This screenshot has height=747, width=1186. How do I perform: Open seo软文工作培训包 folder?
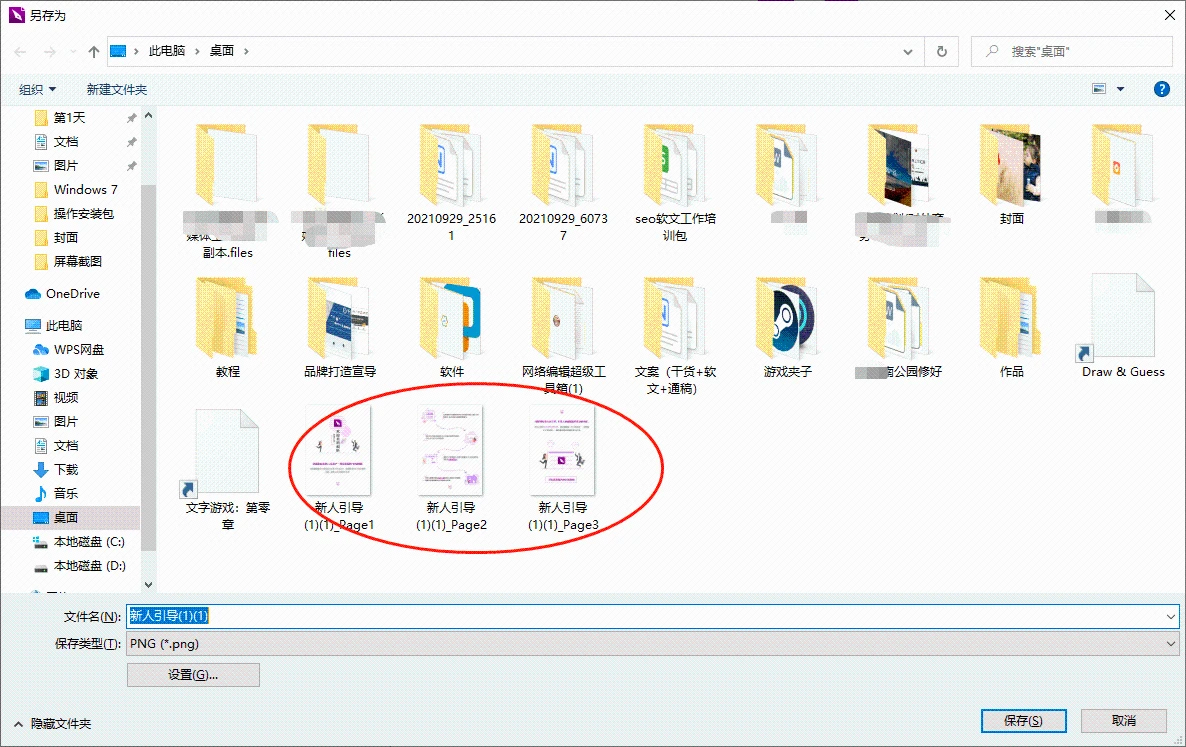(x=675, y=184)
